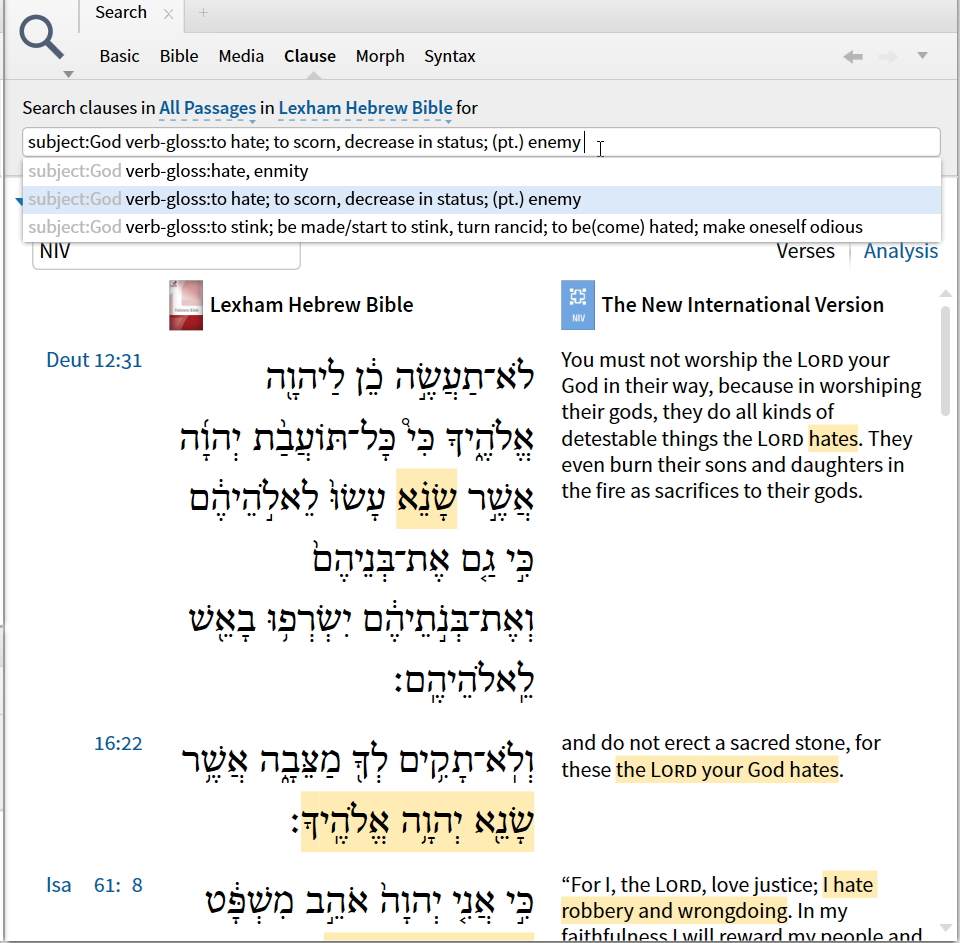The image size is (960, 943).
Task: Switch to Syntax search type
Action: (450, 56)
